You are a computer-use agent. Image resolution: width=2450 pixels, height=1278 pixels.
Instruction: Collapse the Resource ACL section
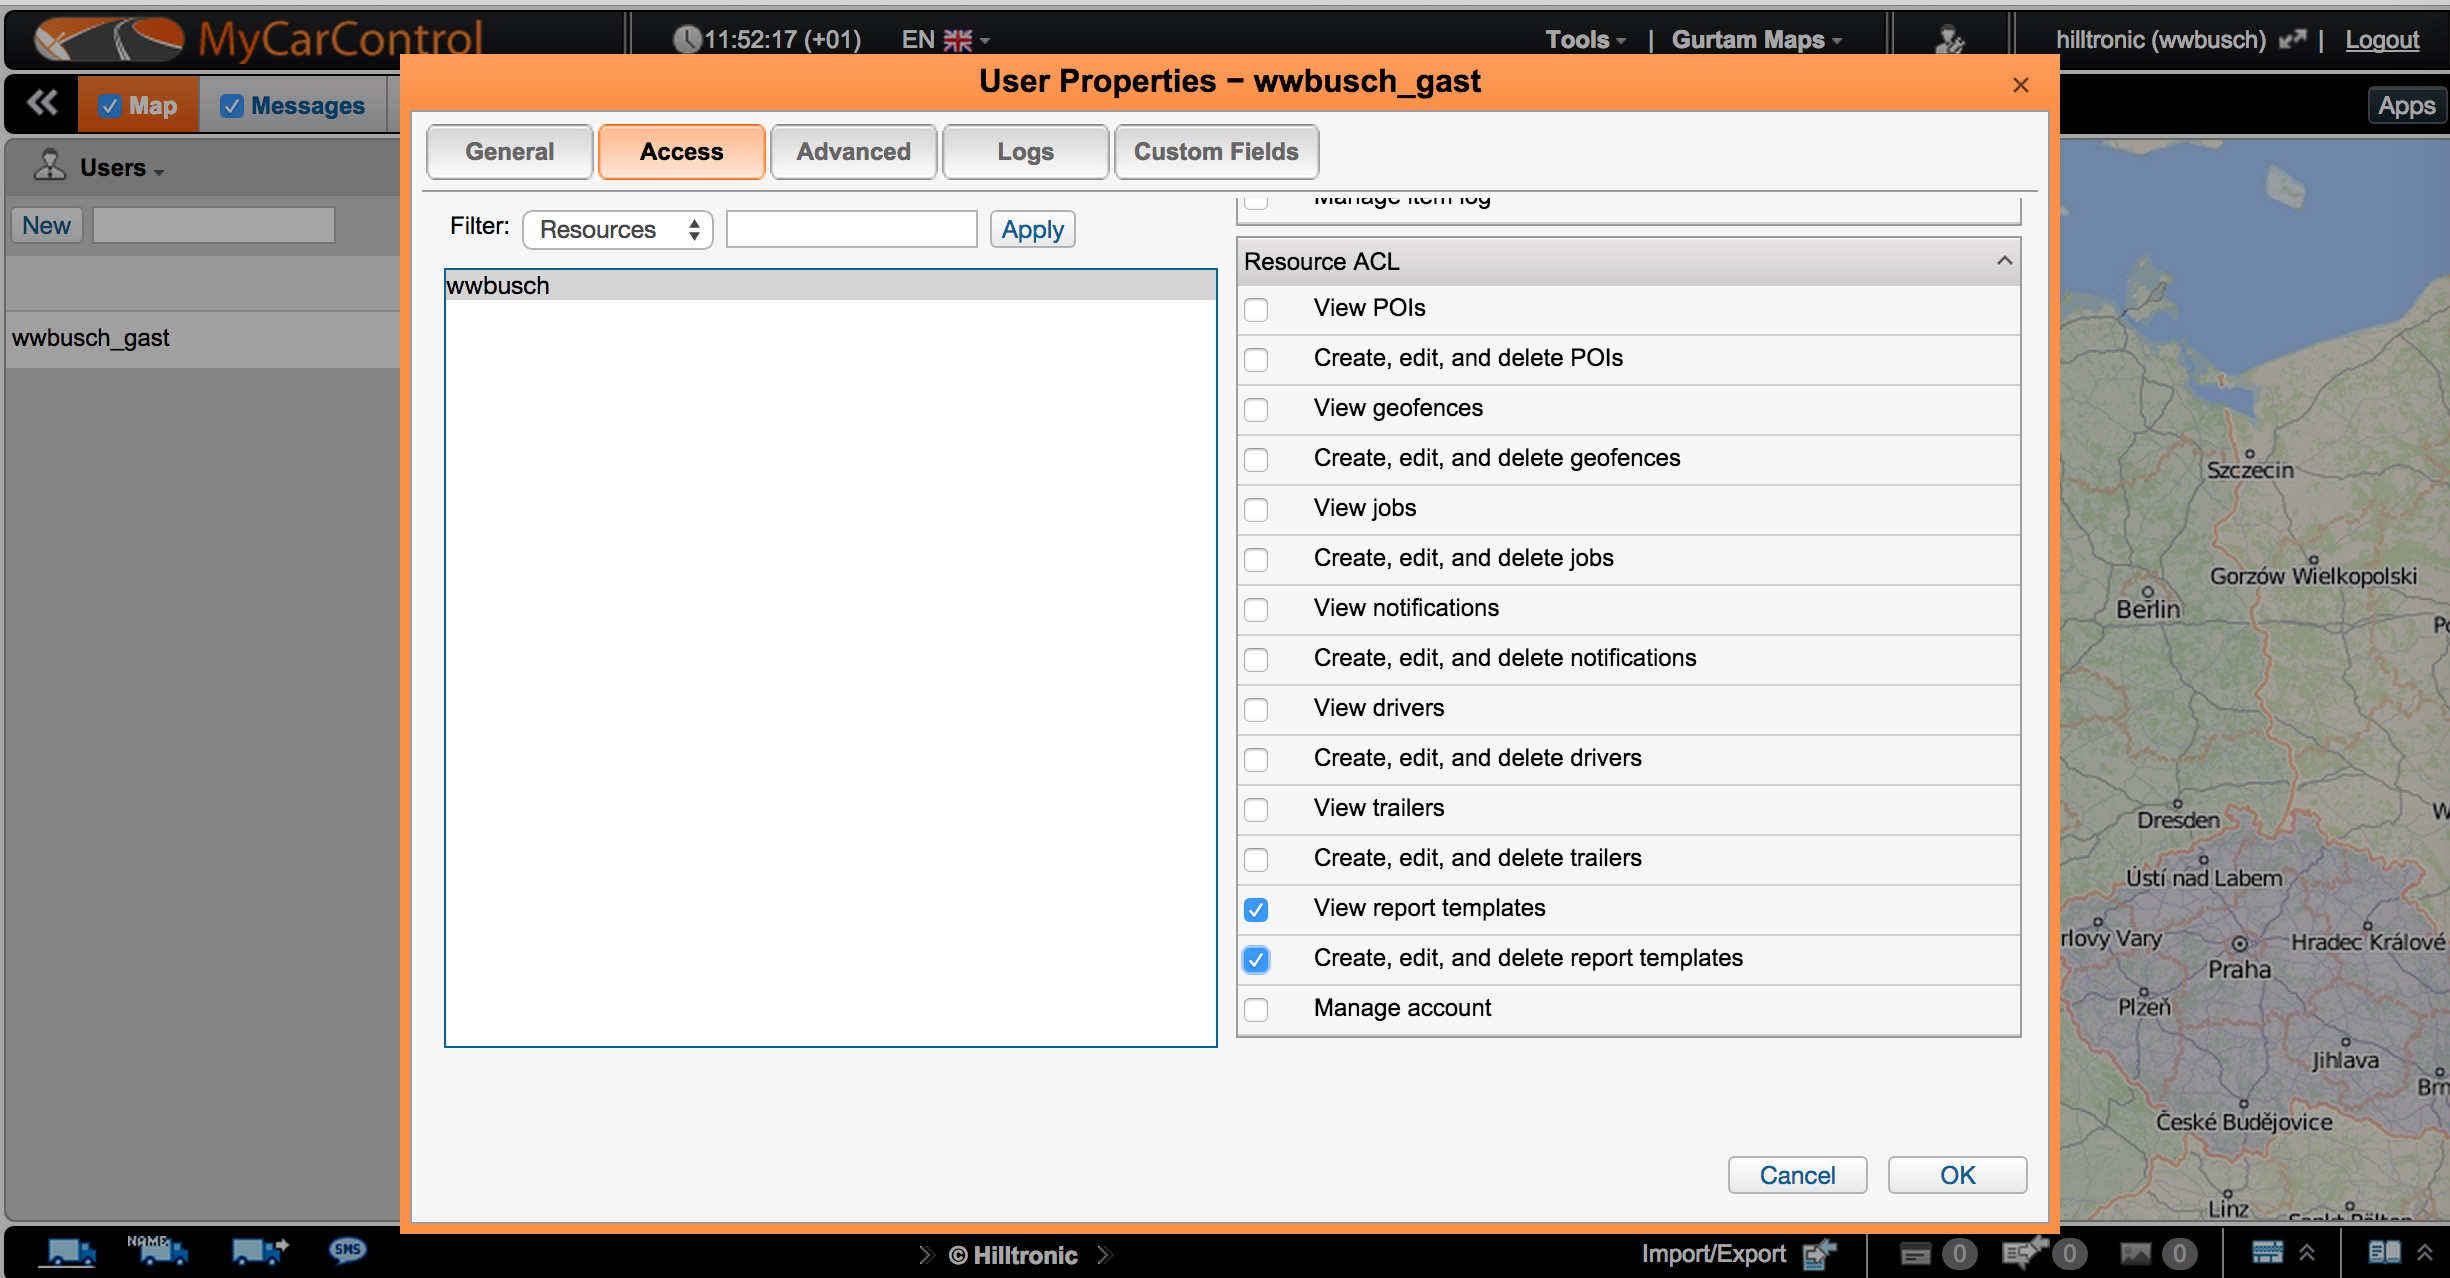(2004, 261)
